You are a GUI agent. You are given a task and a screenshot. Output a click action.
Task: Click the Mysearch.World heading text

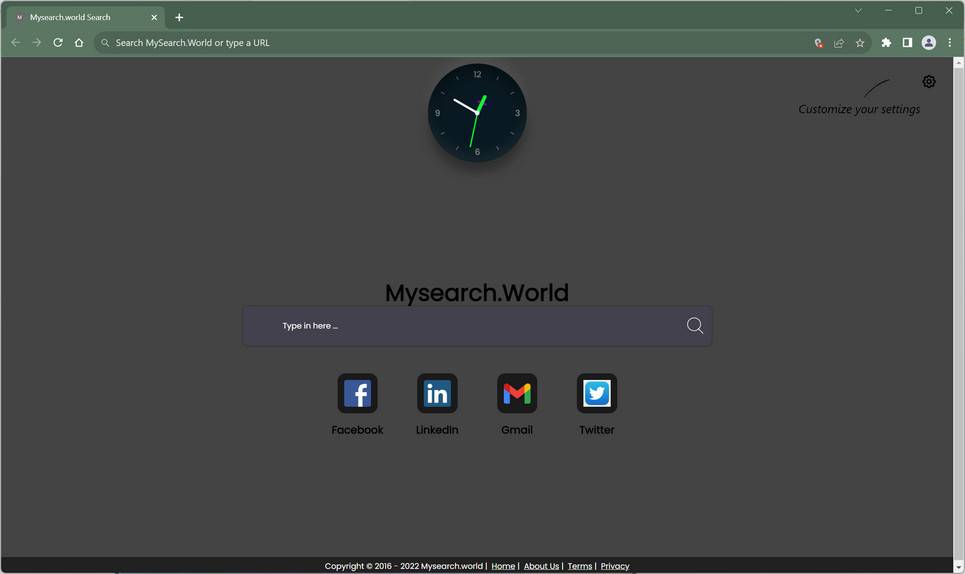477,292
